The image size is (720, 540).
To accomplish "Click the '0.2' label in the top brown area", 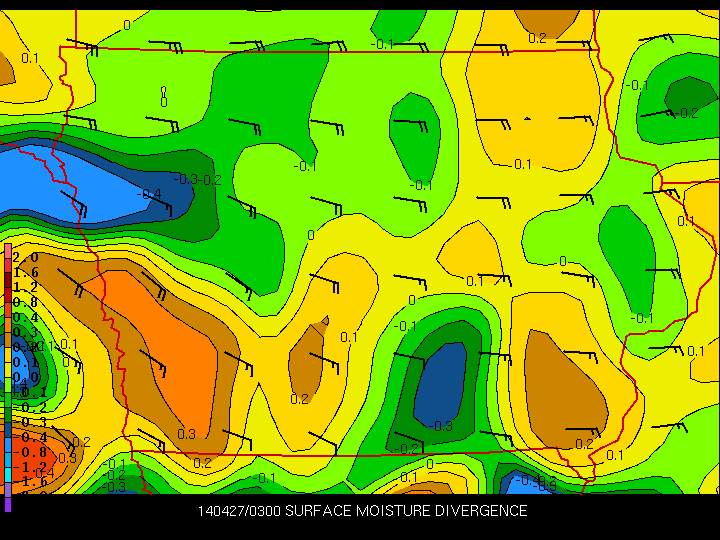I will point(537,38).
